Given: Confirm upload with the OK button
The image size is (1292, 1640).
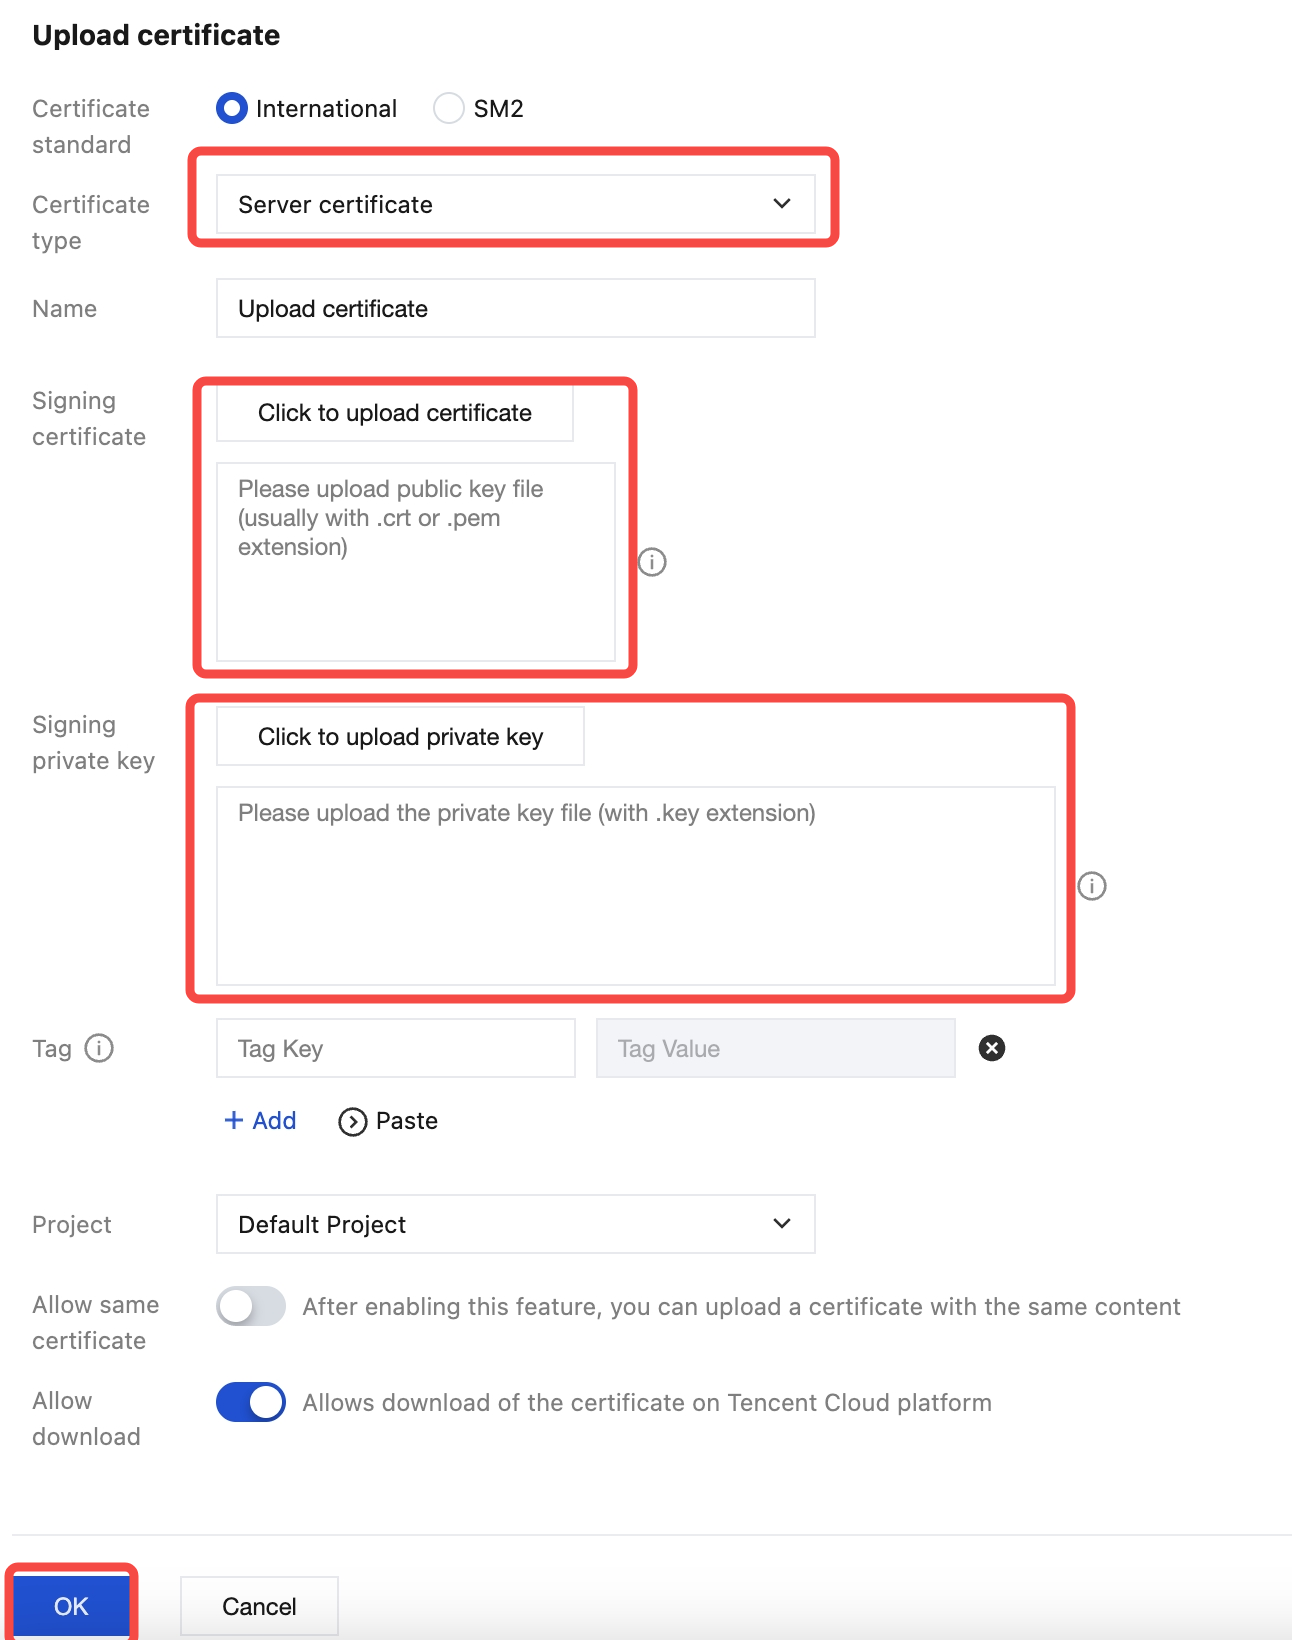Looking at the screenshot, I should [71, 1606].
